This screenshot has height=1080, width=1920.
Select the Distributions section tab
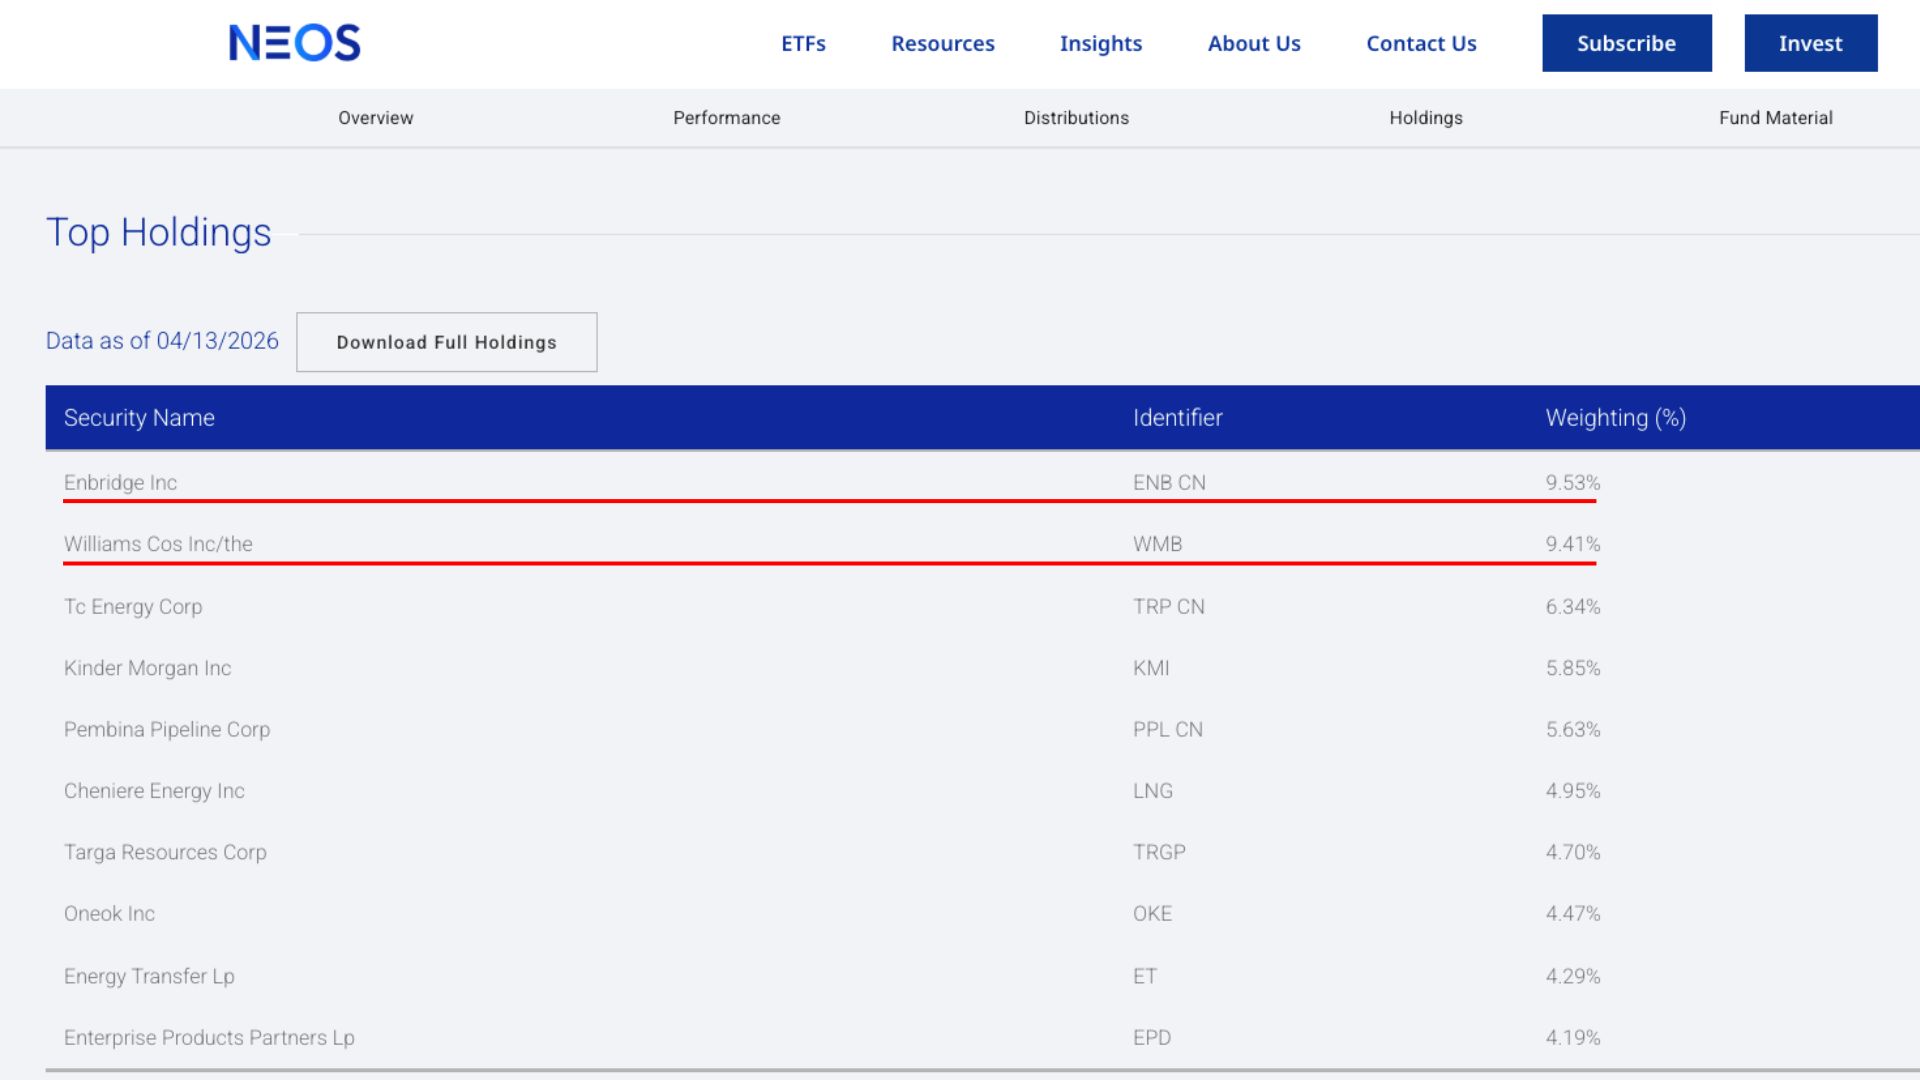click(1076, 118)
